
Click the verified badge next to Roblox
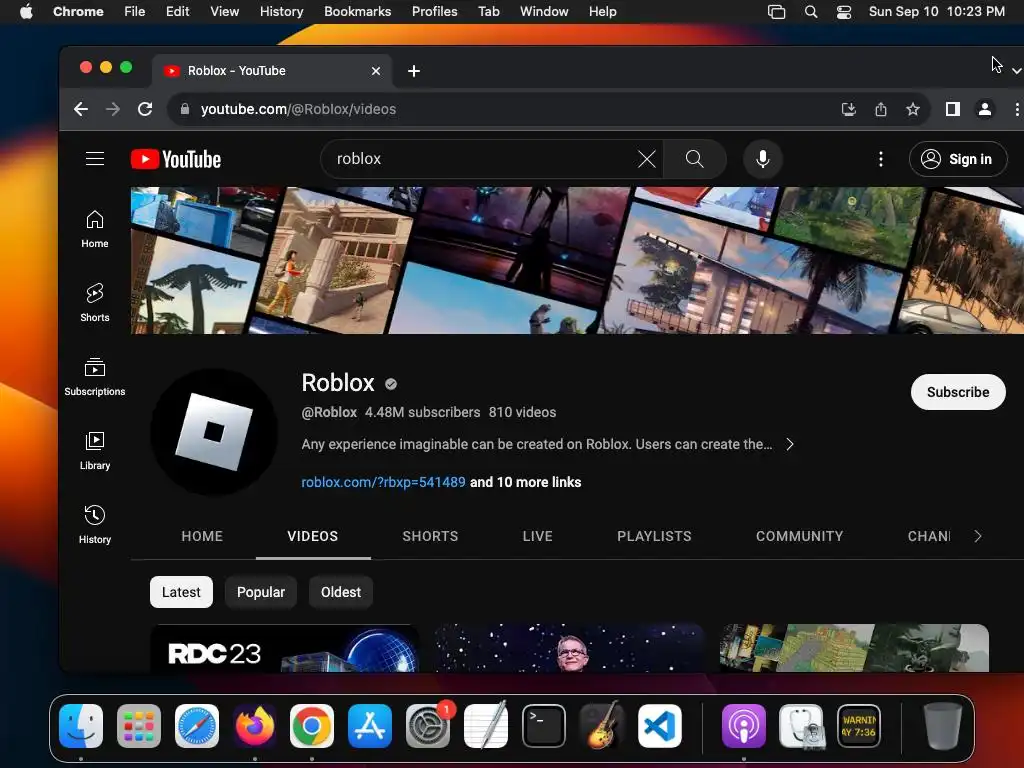(391, 384)
